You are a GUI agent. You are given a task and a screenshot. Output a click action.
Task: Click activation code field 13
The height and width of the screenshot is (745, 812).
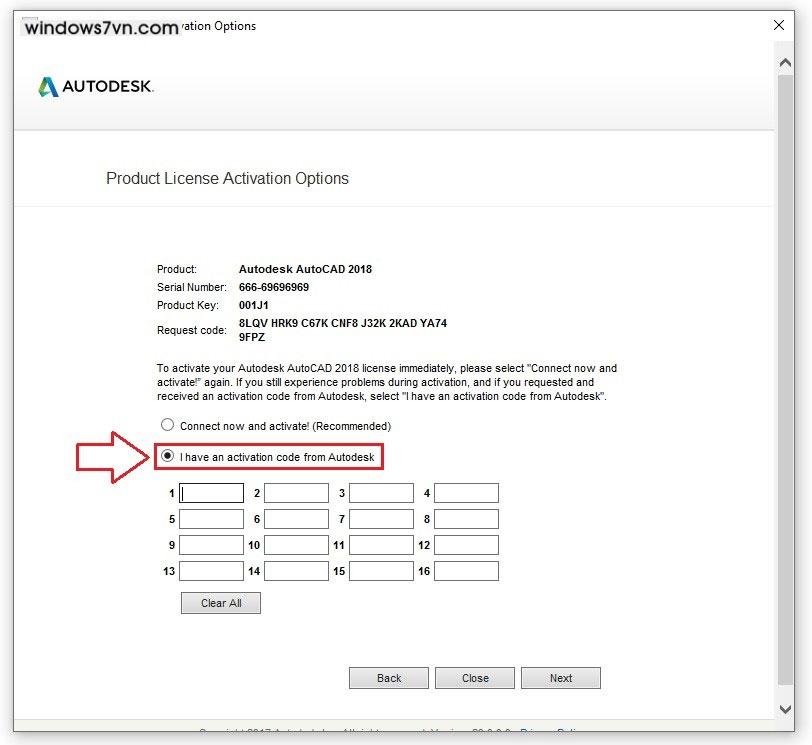point(211,570)
